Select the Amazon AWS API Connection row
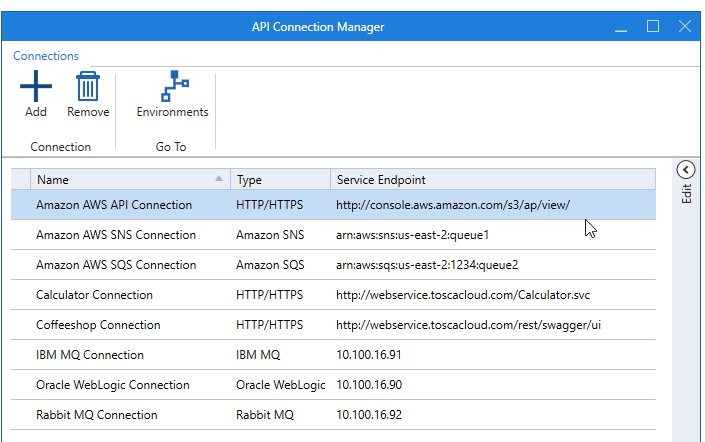Image resolution: width=705 pixels, height=442 pixels. pyautogui.click(x=333, y=205)
